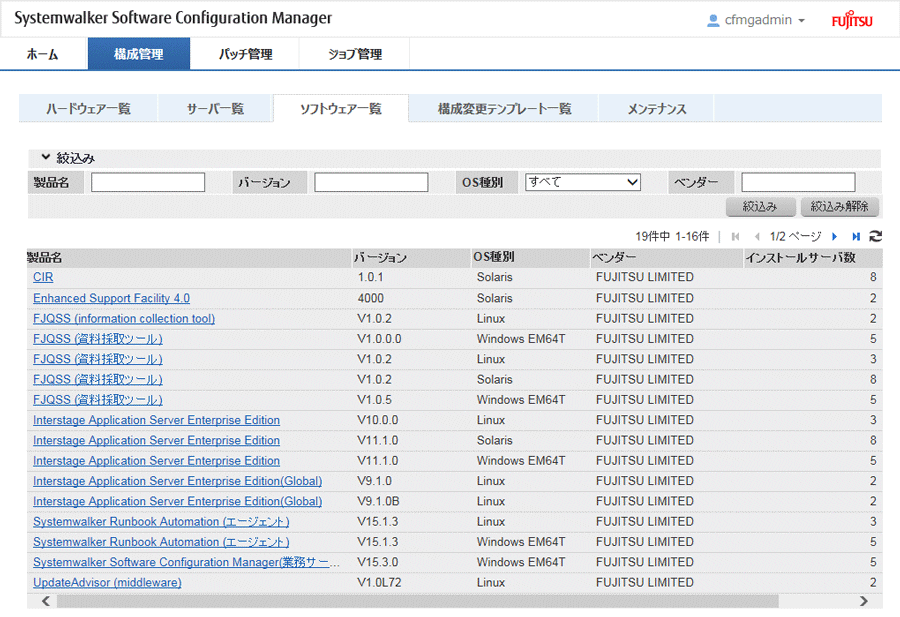Open the ジョブ管理 tab
Image resolution: width=900 pixels, height=617 pixels.
tap(355, 54)
